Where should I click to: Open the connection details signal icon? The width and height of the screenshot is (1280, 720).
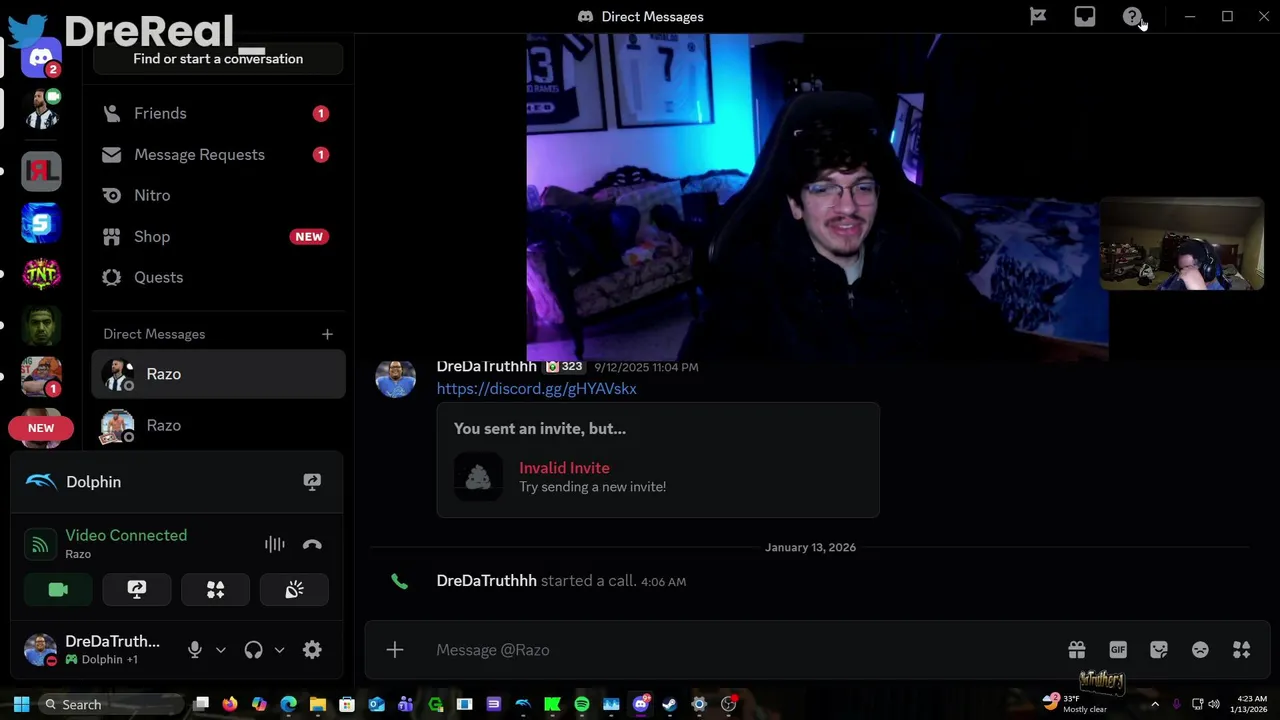pos(40,545)
